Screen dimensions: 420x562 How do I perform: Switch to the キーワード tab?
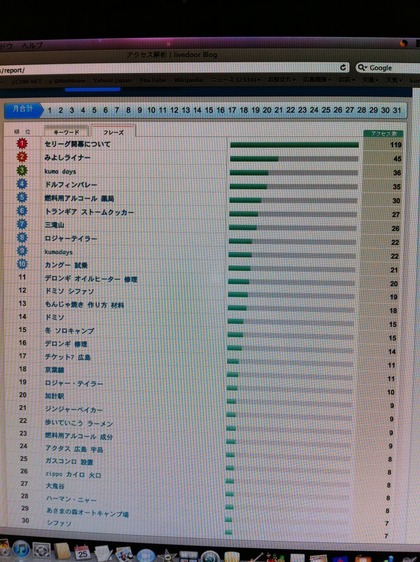[66, 132]
